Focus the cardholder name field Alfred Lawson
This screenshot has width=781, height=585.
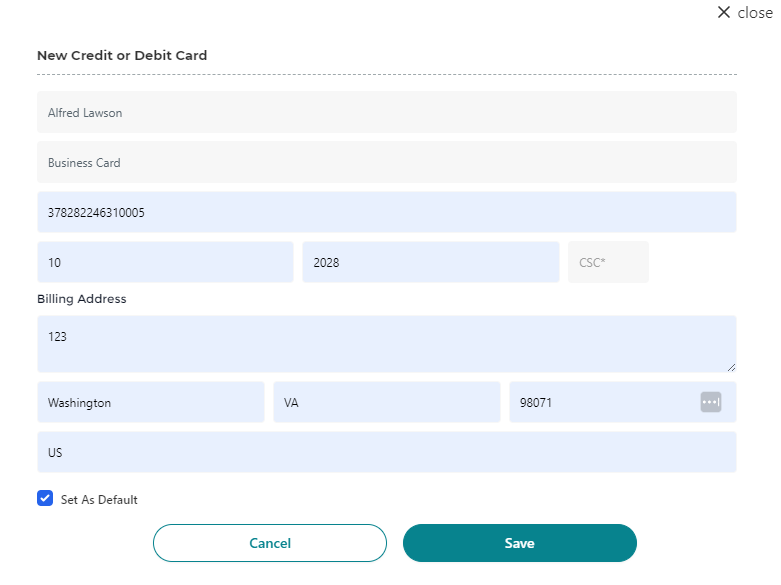tap(386, 113)
